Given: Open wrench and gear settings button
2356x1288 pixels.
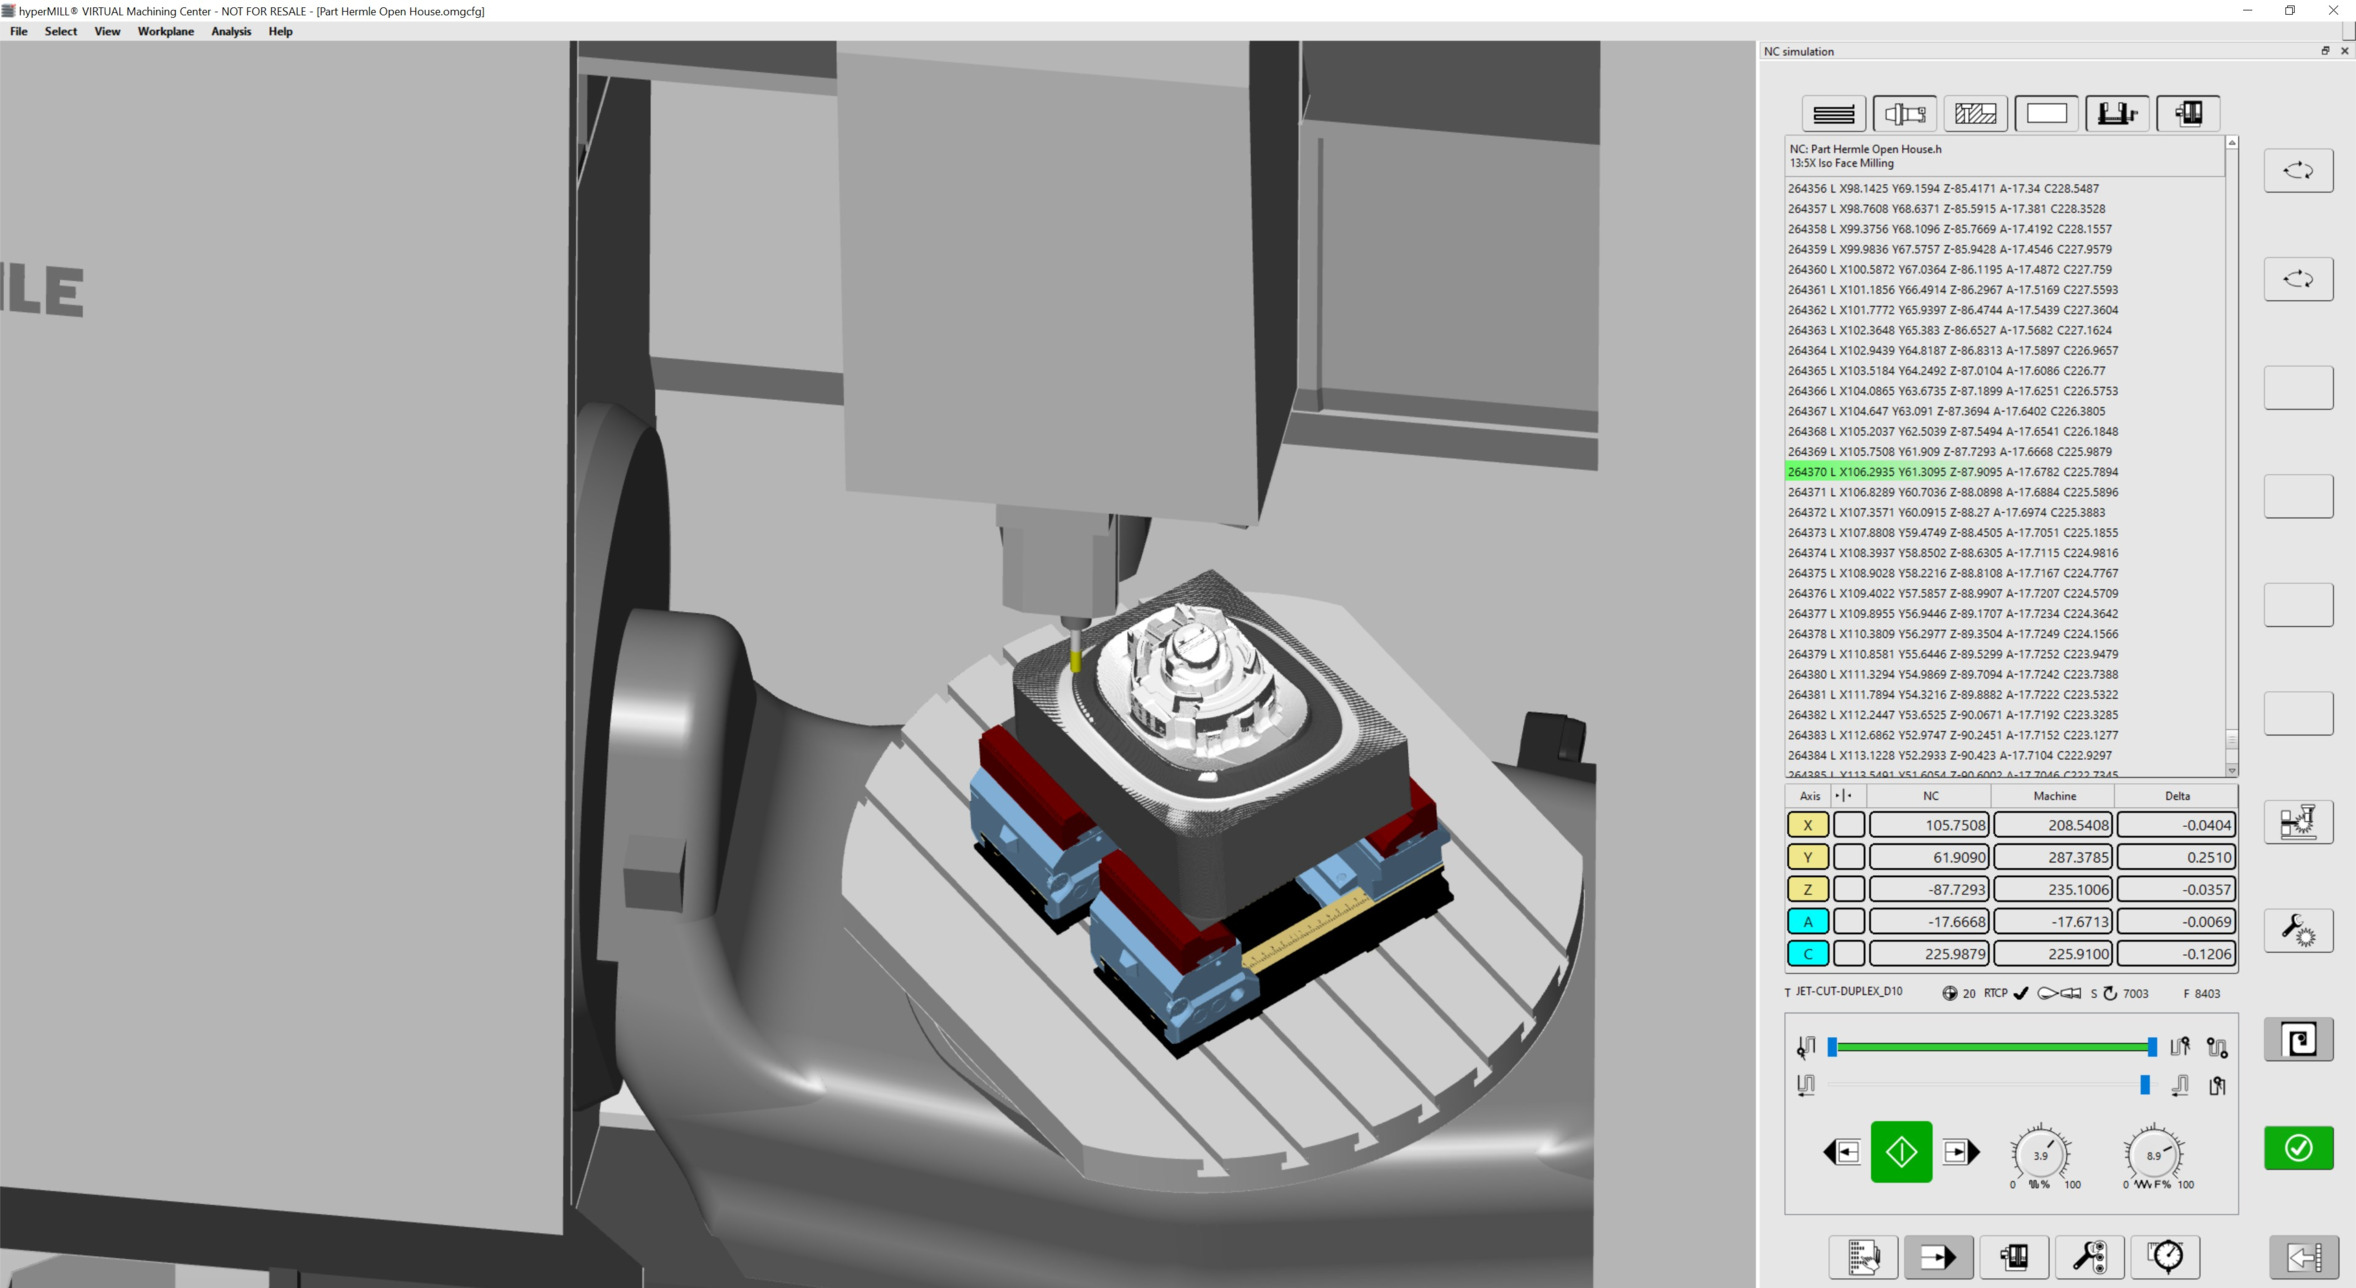Looking at the screenshot, I should (x=2298, y=930).
